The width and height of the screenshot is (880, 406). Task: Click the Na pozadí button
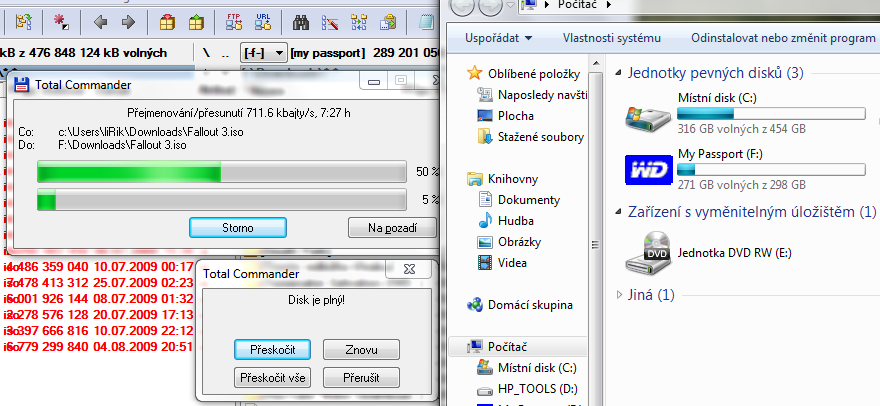(392, 228)
